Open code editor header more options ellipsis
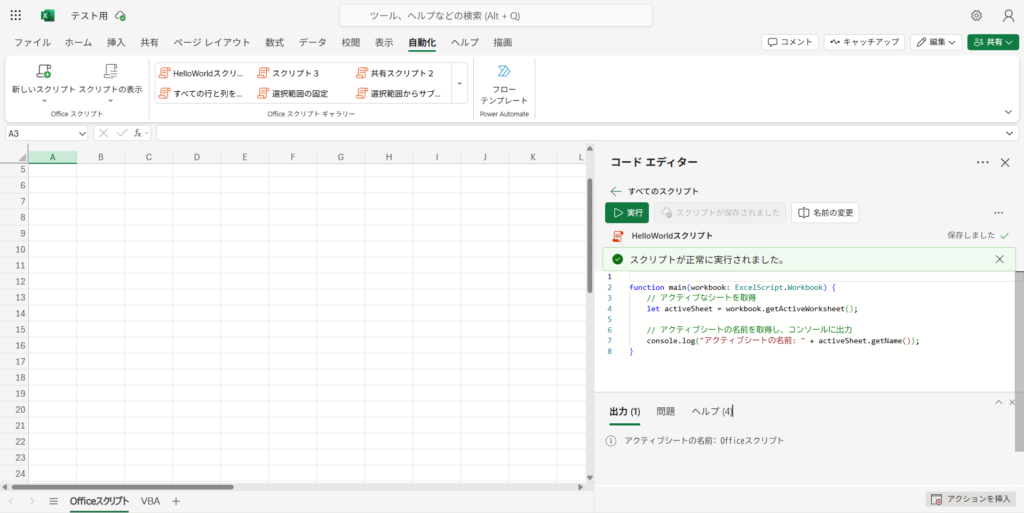The width and height of the screenshot is (1024, 513). click(982, 163)
